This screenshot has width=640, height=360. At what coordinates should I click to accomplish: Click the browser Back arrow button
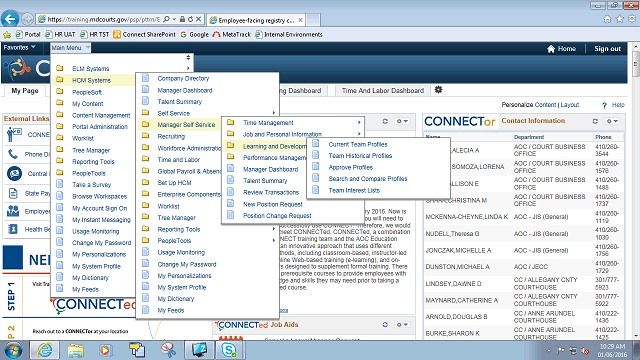pos(10,19)
